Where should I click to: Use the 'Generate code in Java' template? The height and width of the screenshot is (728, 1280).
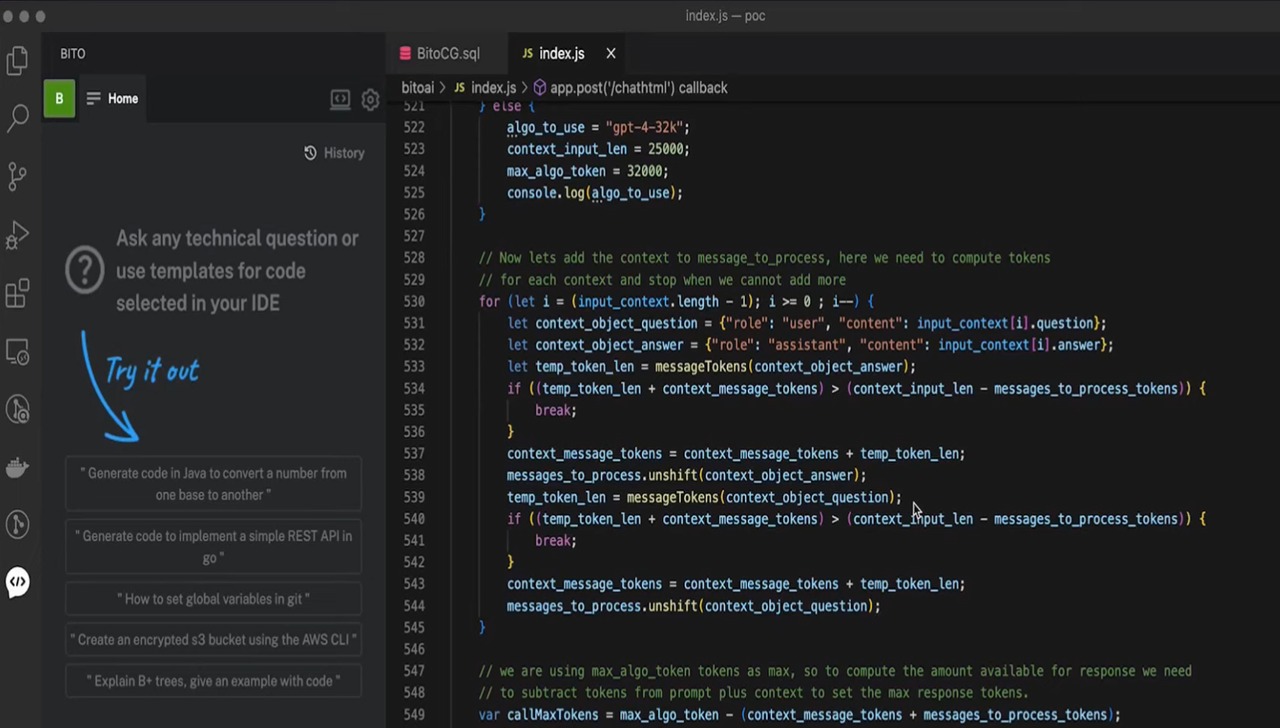pos(213,484)
